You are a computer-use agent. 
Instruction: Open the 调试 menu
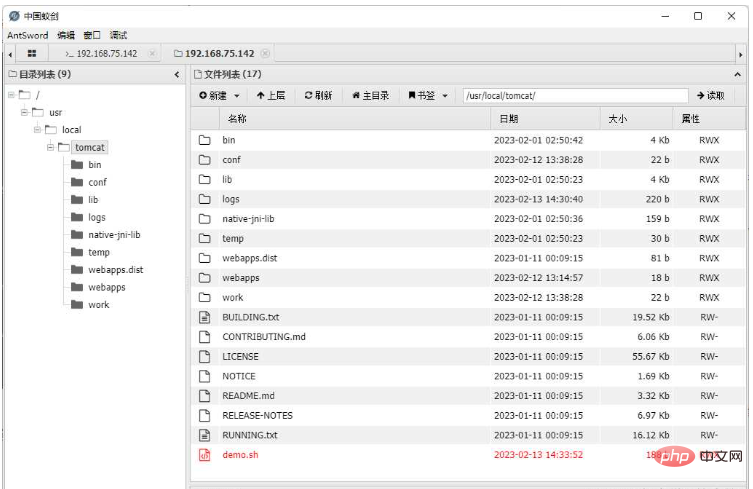pyautogui.click(x=118, y=35)
